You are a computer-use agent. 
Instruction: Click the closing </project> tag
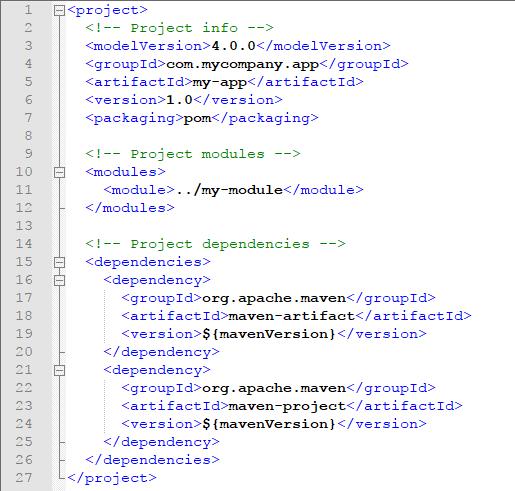[112, 478]
